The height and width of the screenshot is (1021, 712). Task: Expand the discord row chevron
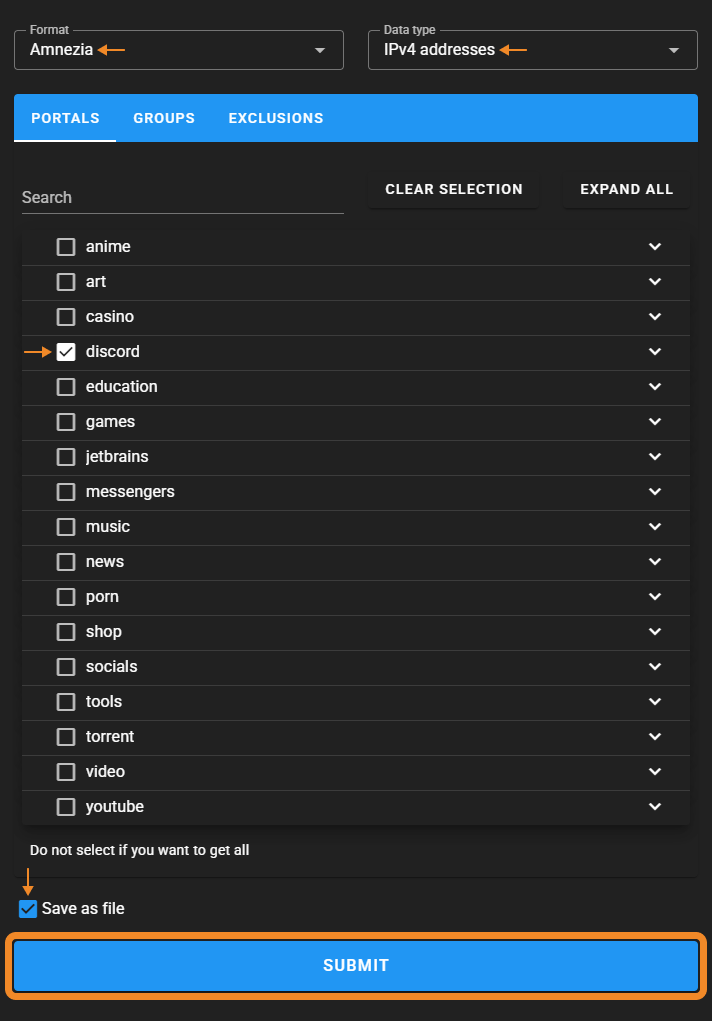coord(655,352)
